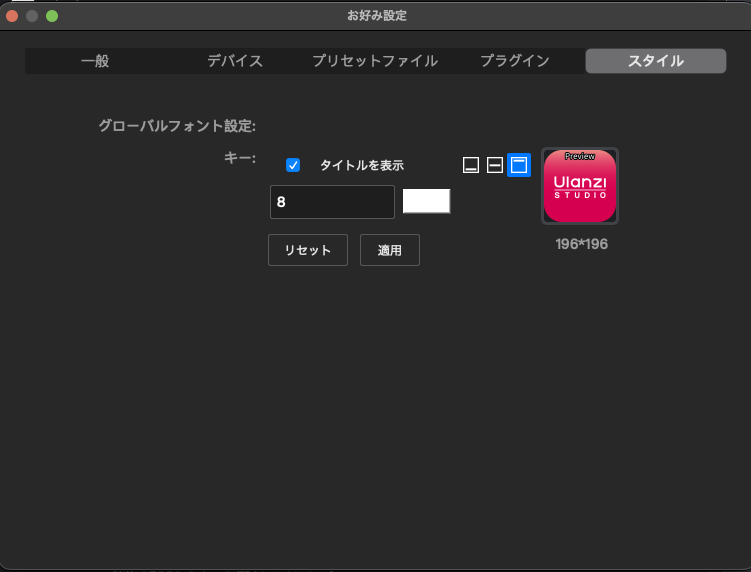Open the white font color swatch
The width and height of the screenshot is (751, 572).
click(426, 201)
